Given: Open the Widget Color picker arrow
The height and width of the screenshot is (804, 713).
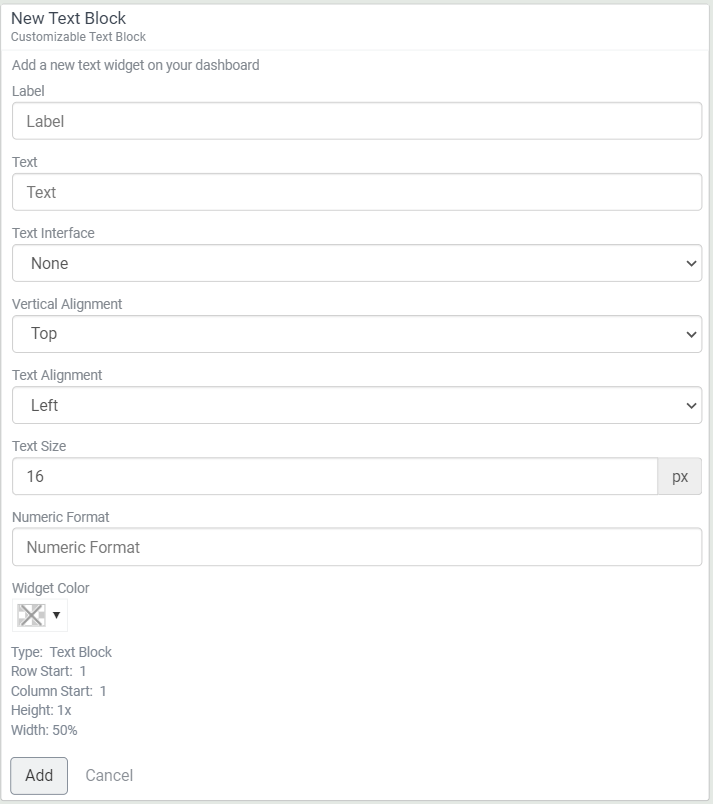Looking at the screenshot, I should pos(56,615).
